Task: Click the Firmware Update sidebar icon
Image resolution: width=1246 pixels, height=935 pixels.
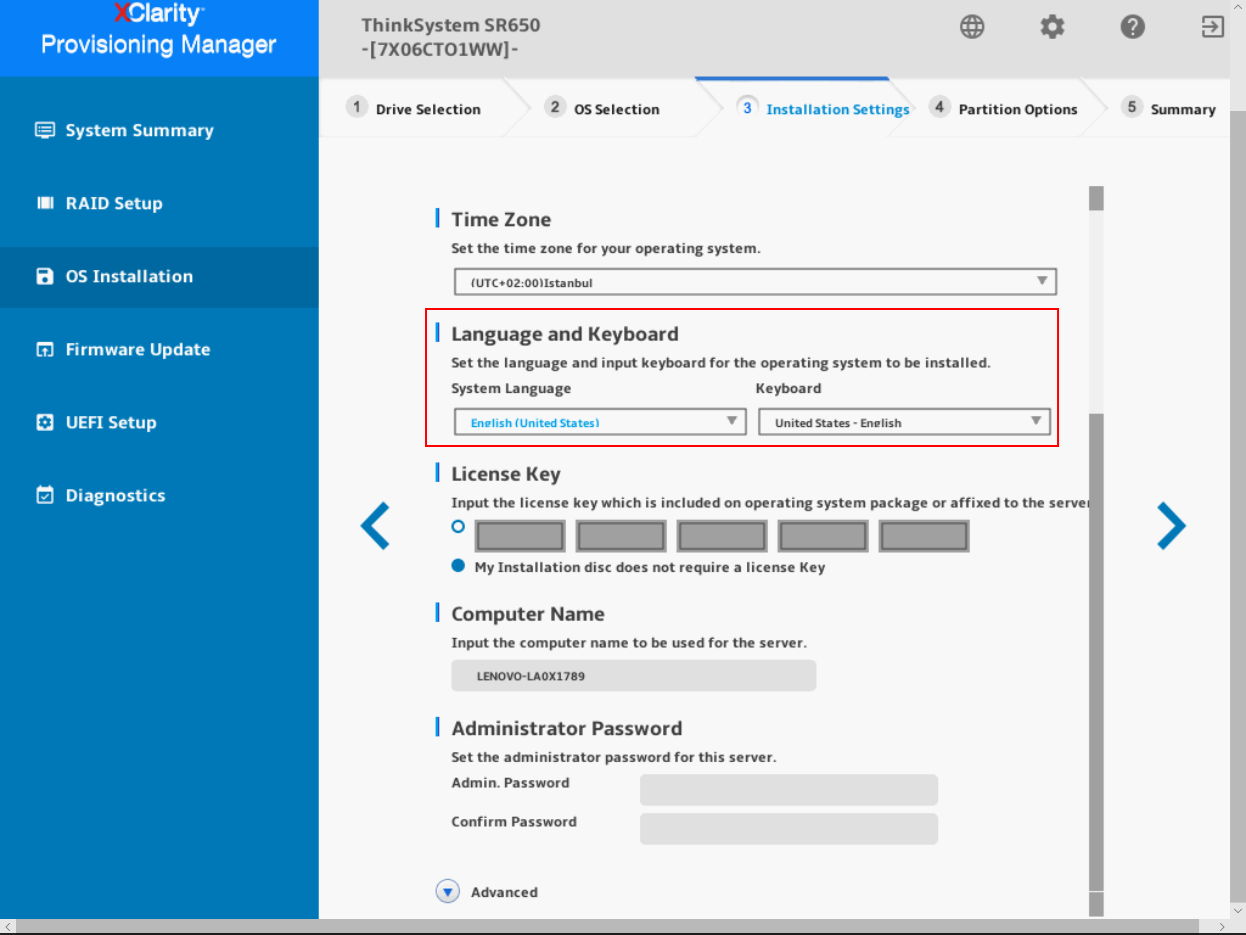Action: pyautogui.click(x=44, y=349)
